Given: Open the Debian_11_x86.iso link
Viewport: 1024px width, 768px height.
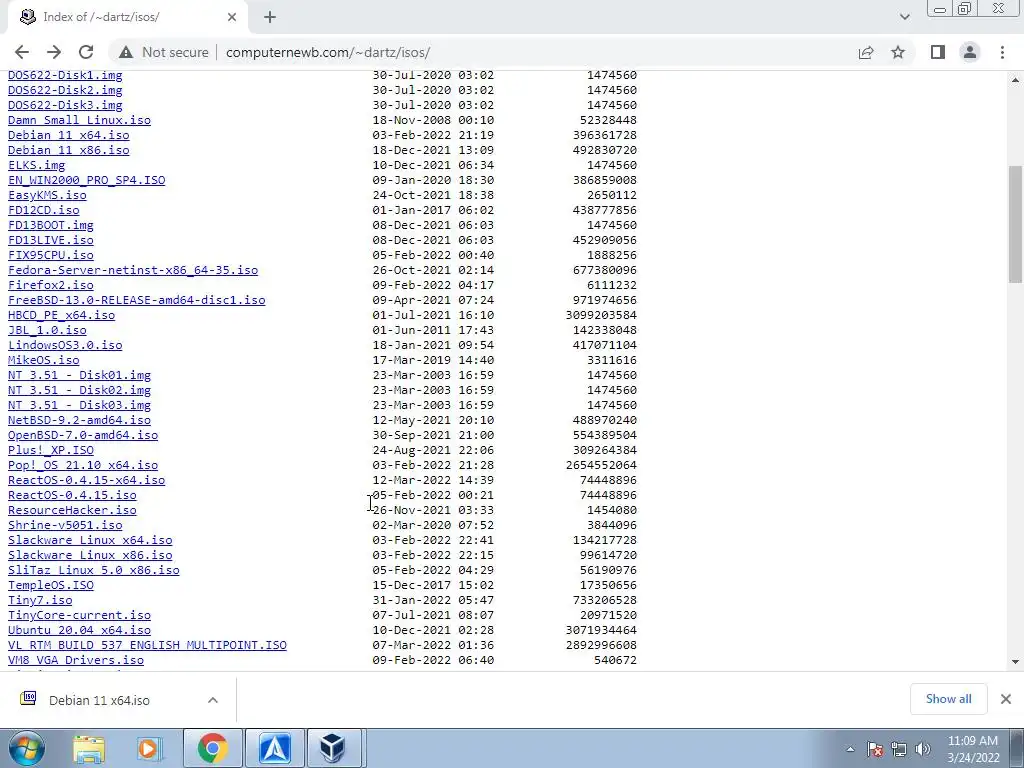Looking at the screenshot, I should [69, 150].
